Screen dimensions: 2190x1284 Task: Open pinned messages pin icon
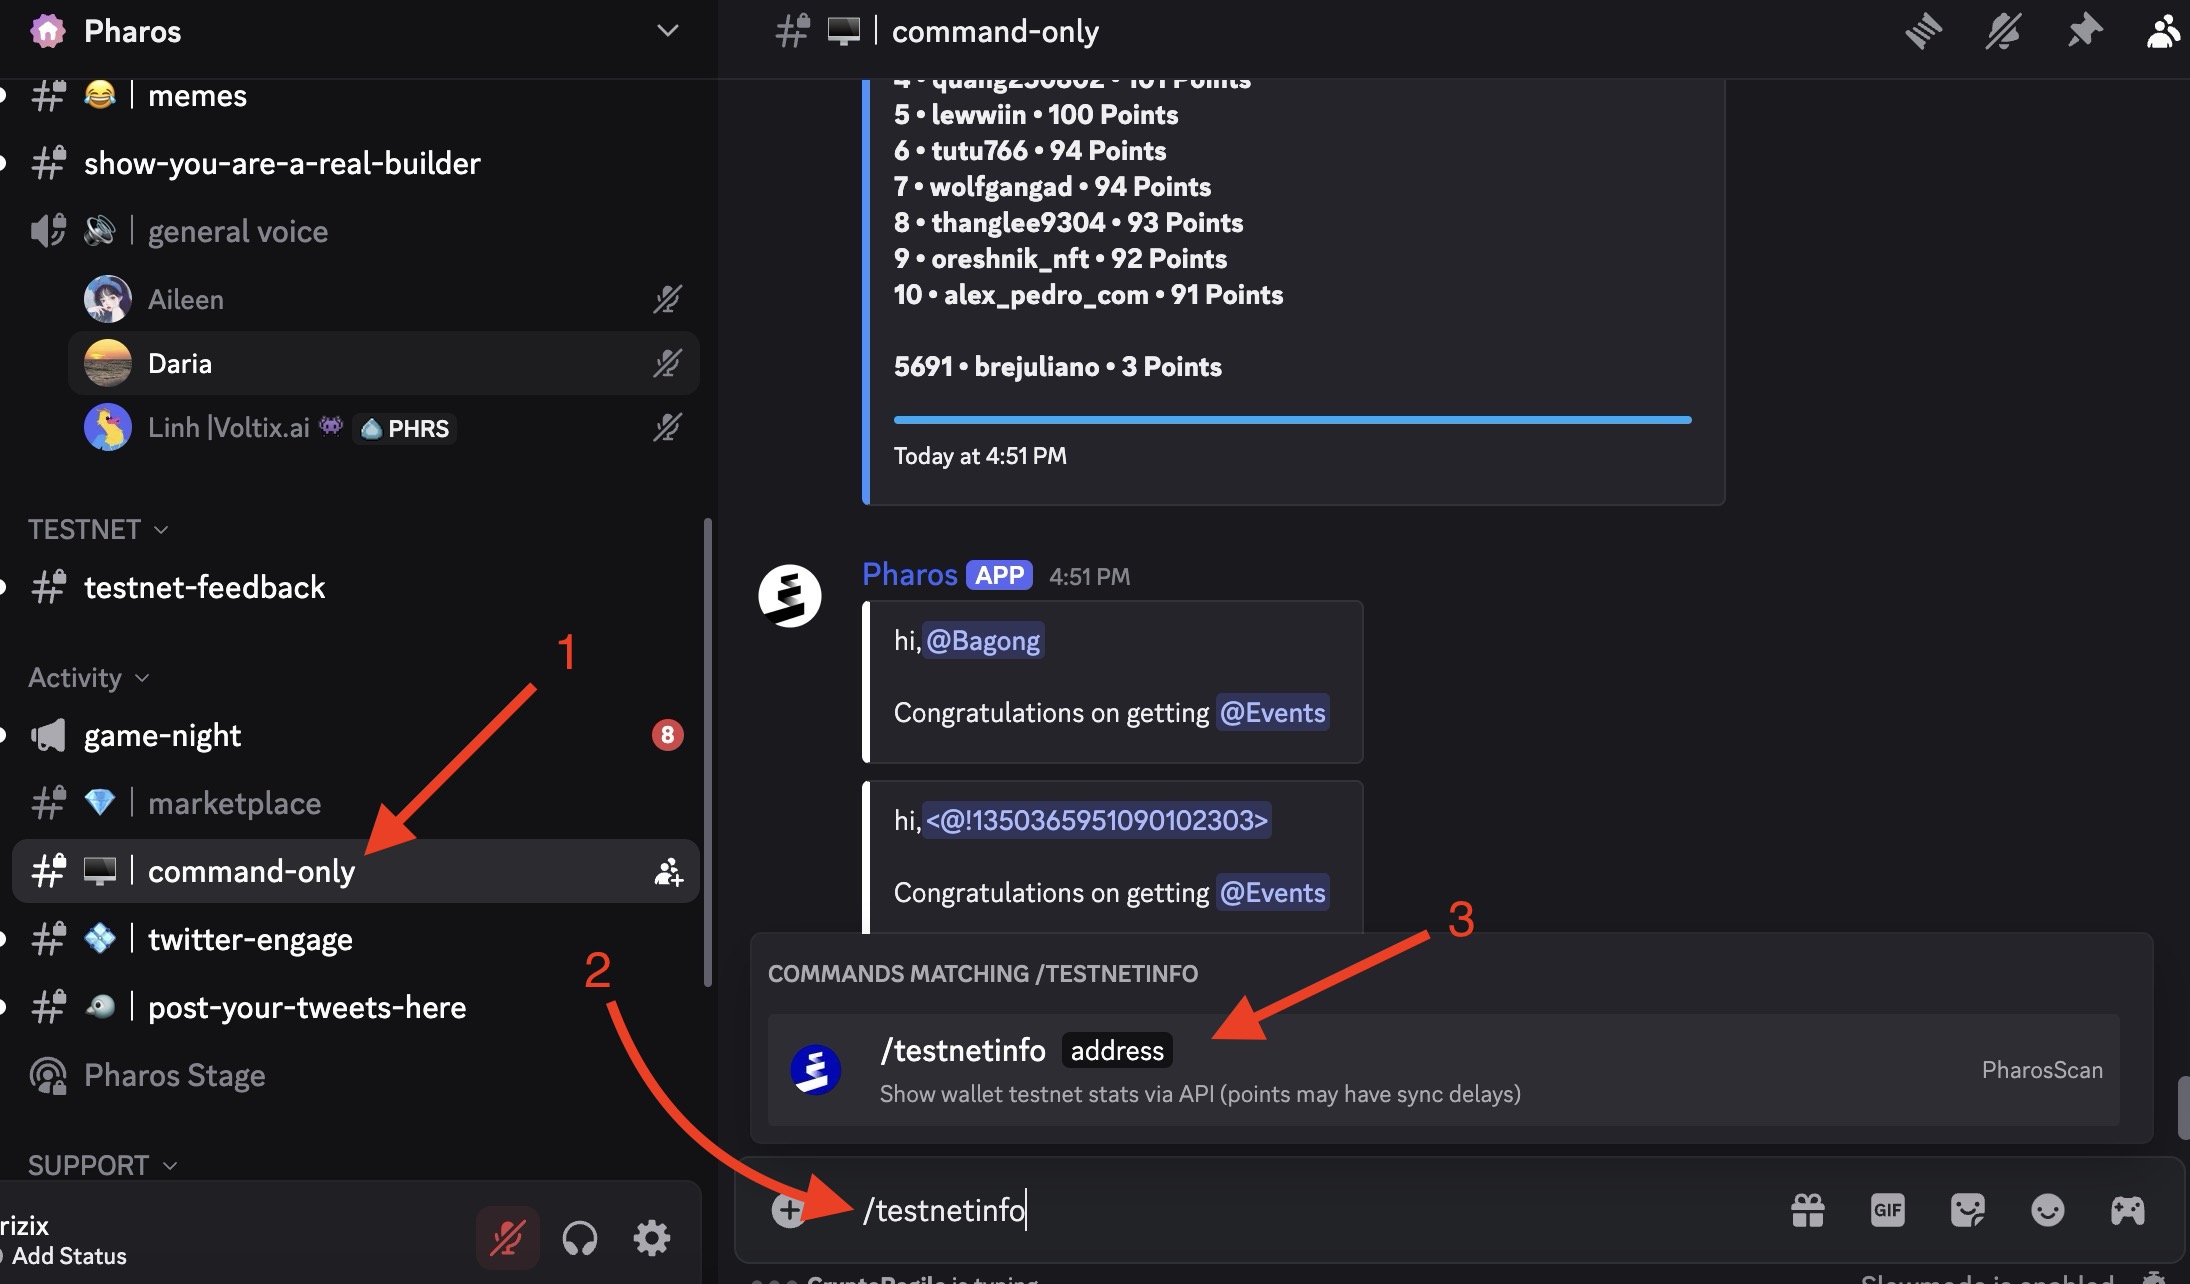point(2084,31)
